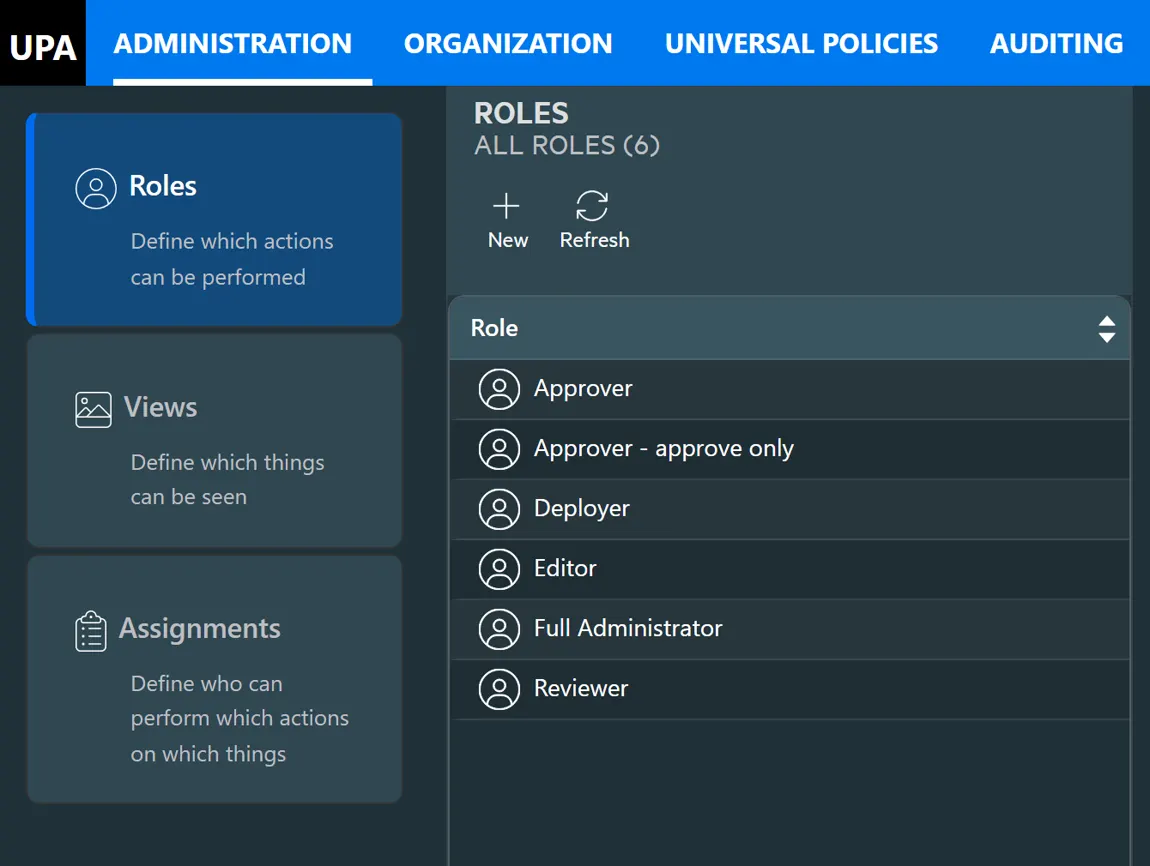
Task: Click the Reviewer role icon
Action: pyautogui.click(x=499, y=689)
